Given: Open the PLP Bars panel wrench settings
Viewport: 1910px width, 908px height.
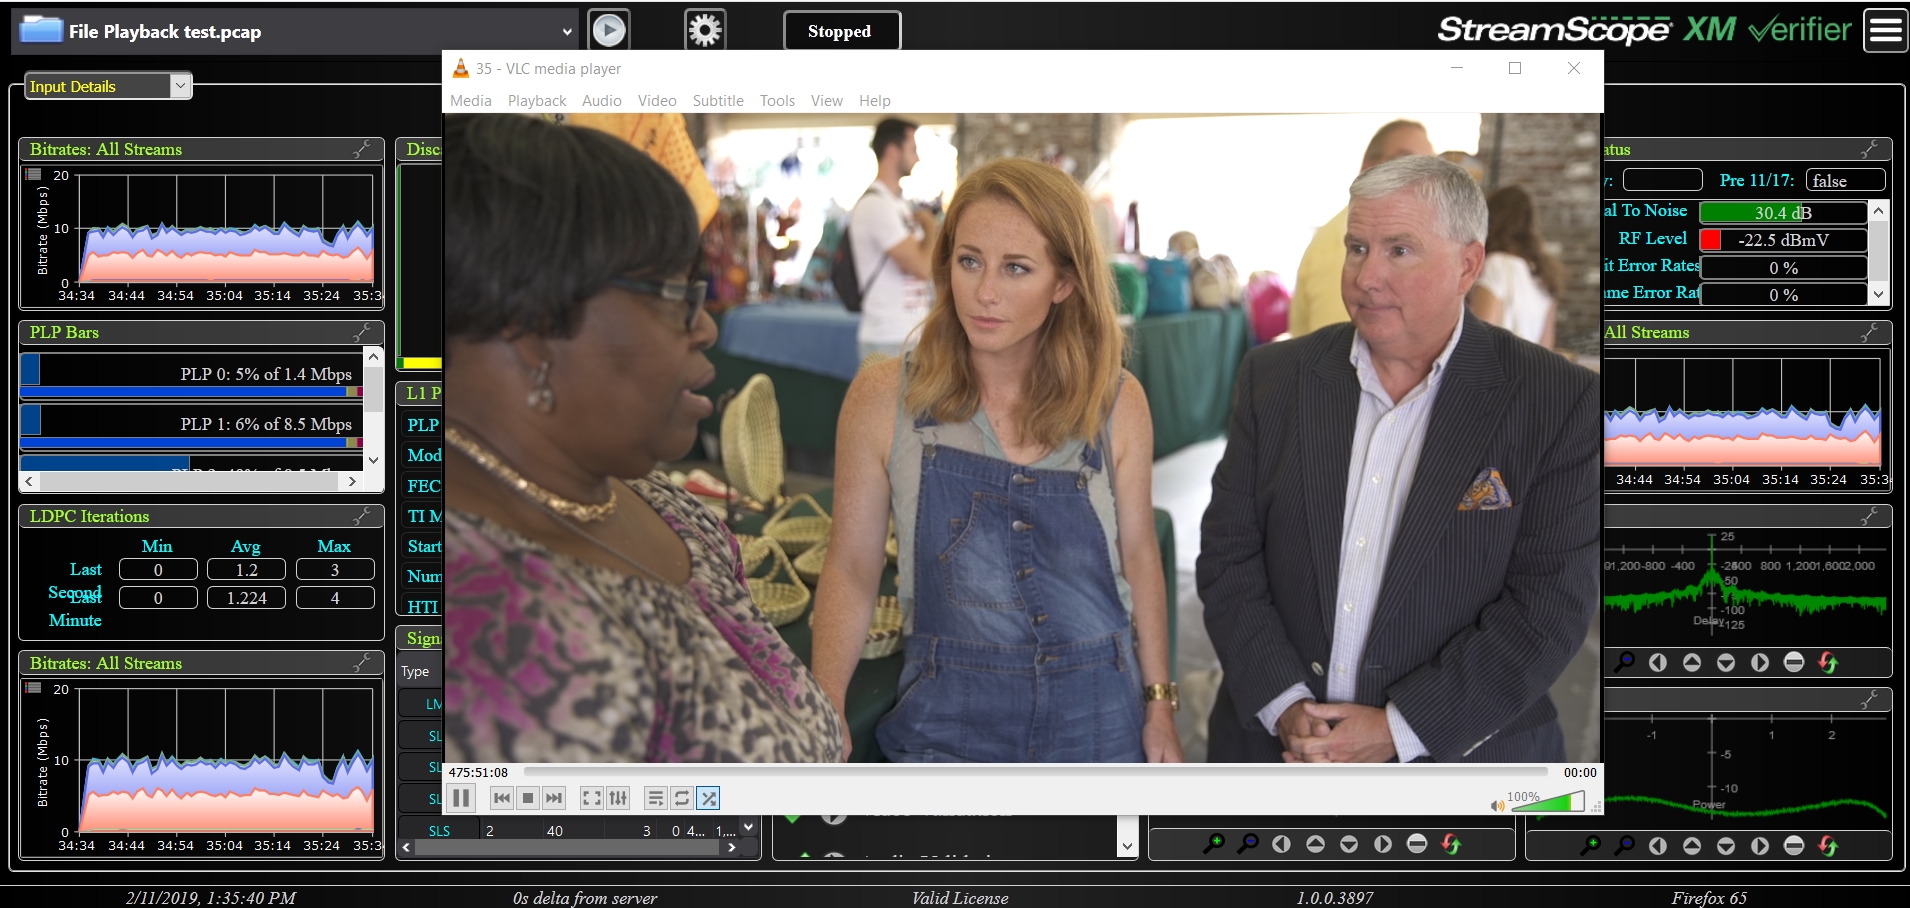Looking at the screenshot, I should click(362, 332).
